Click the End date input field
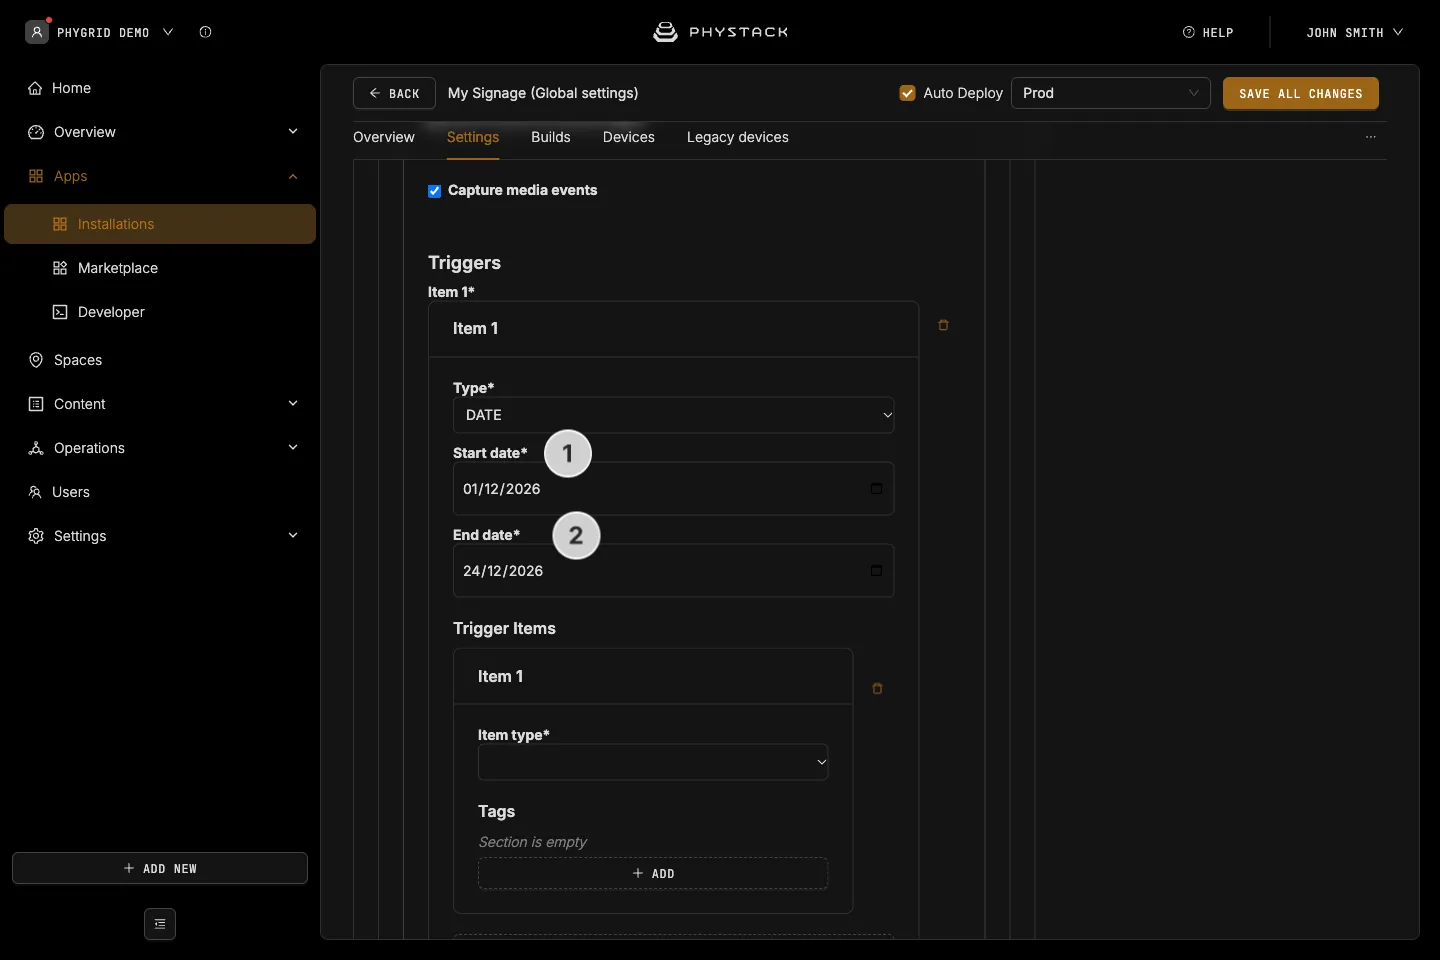Screen dimensions: 1440x960 tap(674, 571)
